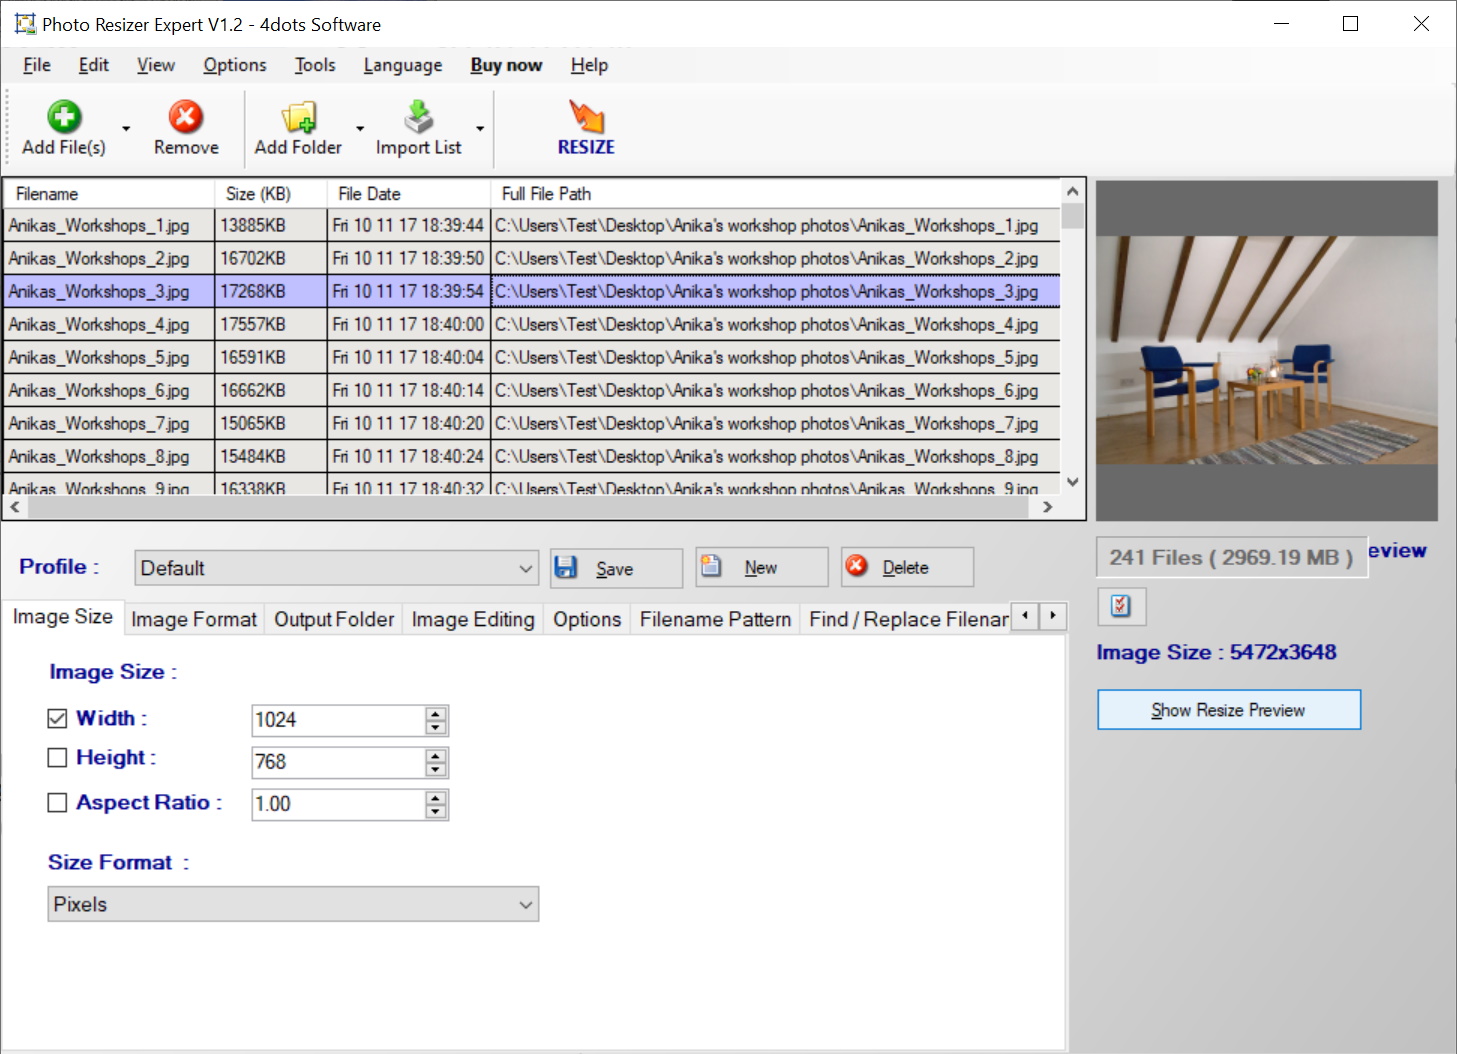The image size is (1457, 1054).
Task: Click the Import List icon
Action: 417,116
